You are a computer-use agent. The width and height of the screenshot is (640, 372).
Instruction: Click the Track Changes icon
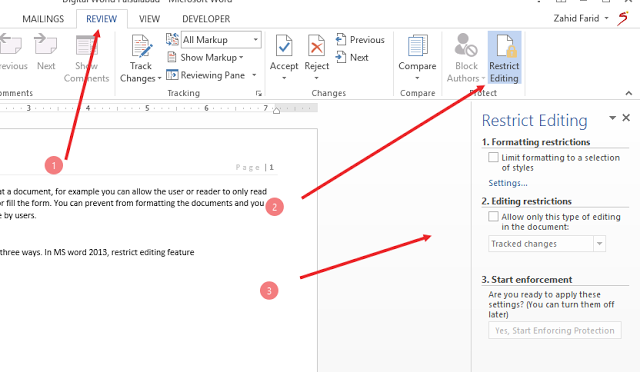coord(141,46)
